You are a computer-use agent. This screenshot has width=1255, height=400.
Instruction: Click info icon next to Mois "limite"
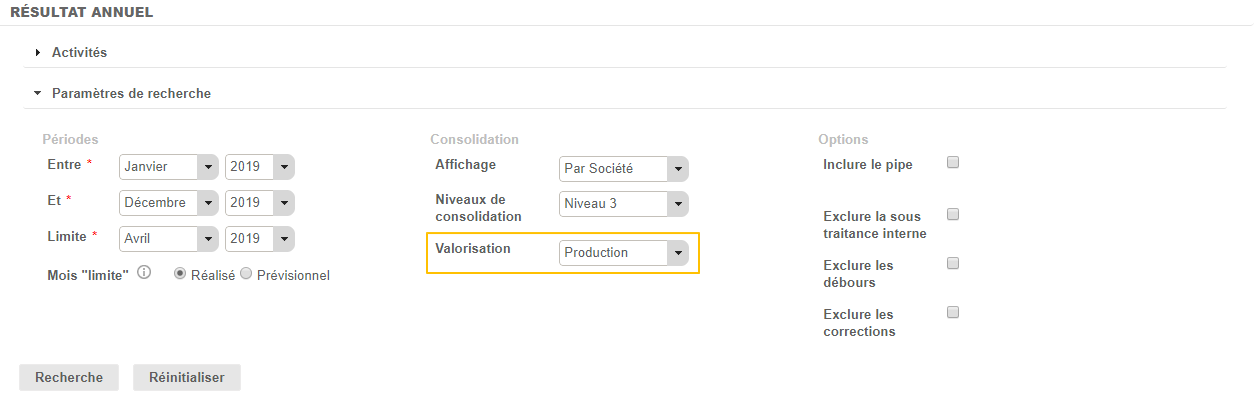pos(144,273)
